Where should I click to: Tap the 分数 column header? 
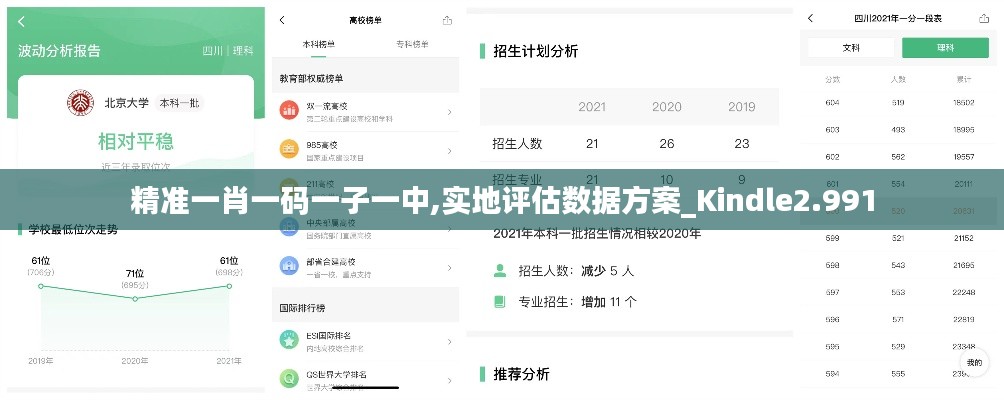832,79
